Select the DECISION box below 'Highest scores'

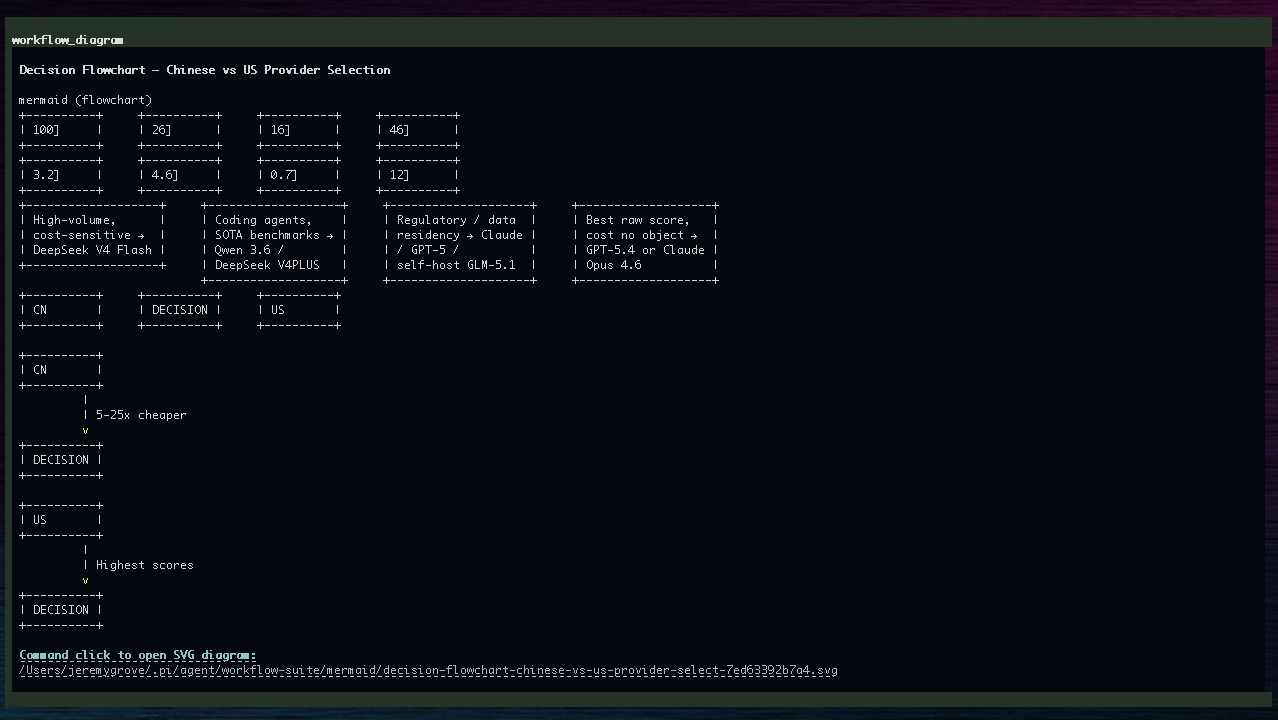click(x=61, y=610)
